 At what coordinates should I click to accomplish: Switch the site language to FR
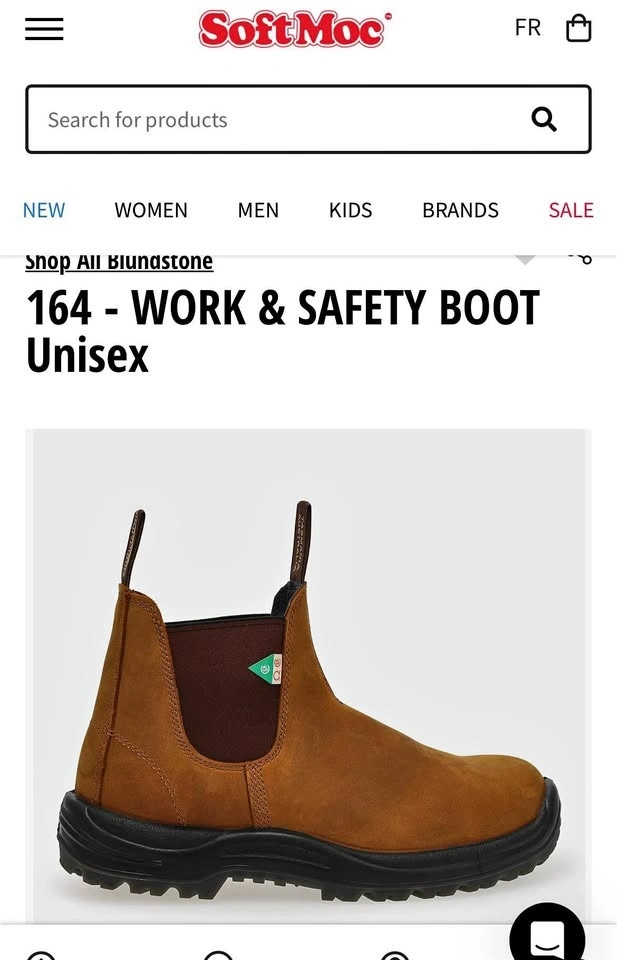tap(528, 28)
